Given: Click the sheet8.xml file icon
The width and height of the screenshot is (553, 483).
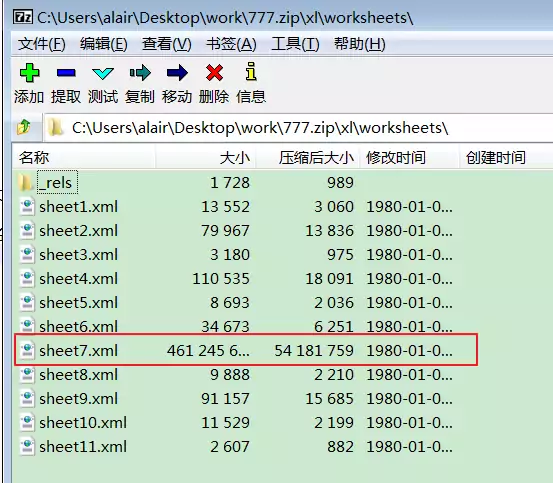Looking at the screenshot, I should [x=27, y=374].
